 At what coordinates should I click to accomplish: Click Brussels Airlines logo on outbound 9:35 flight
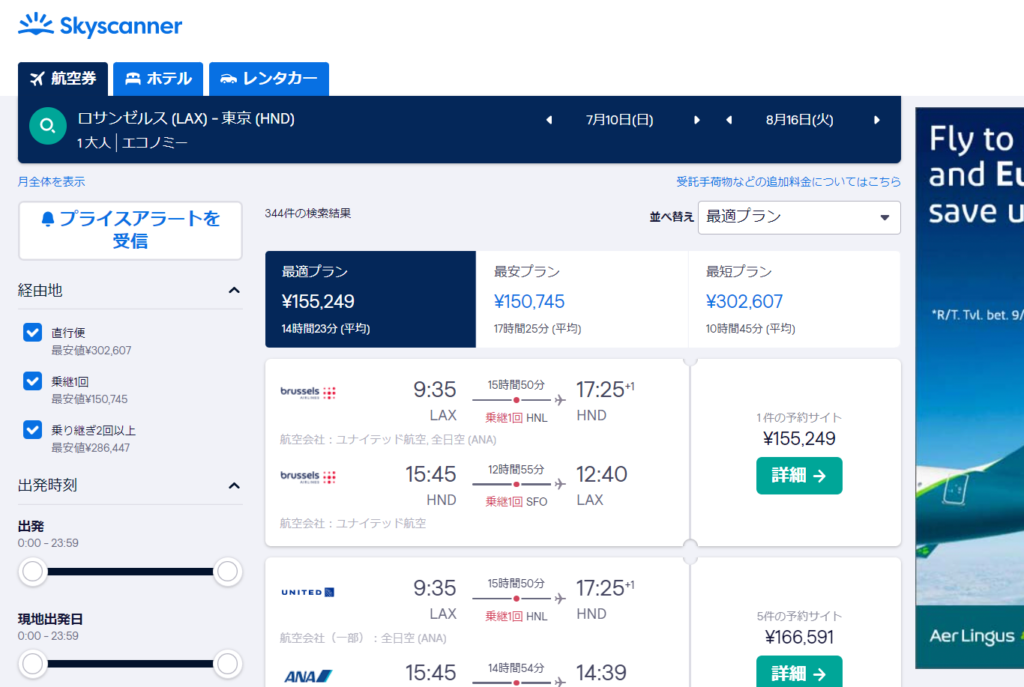point(308,392)
